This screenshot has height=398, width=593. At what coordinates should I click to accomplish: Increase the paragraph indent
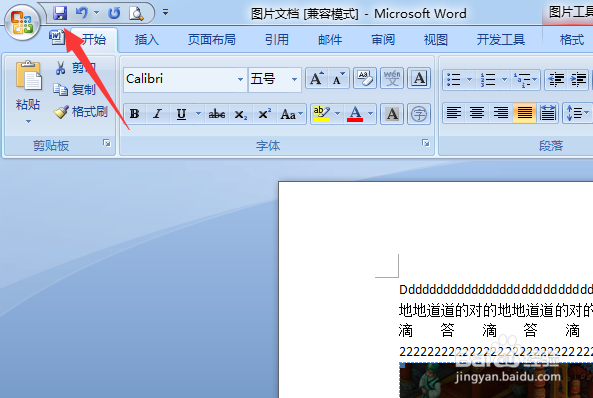(x=578, y=79)
